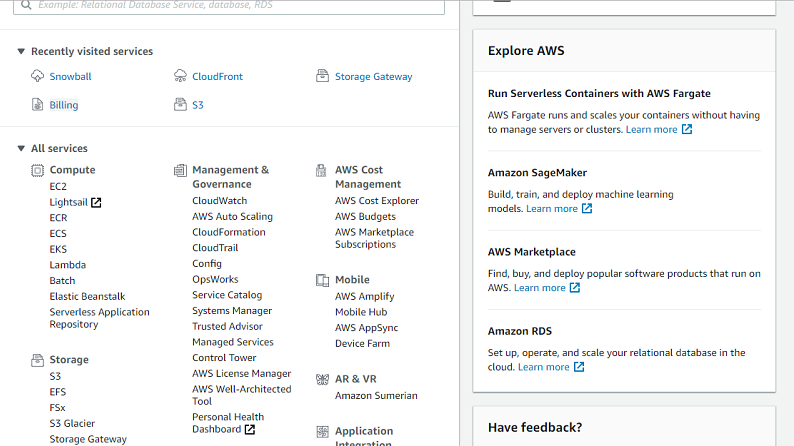Open the recently visited S3 link

(x=198, y=105)
